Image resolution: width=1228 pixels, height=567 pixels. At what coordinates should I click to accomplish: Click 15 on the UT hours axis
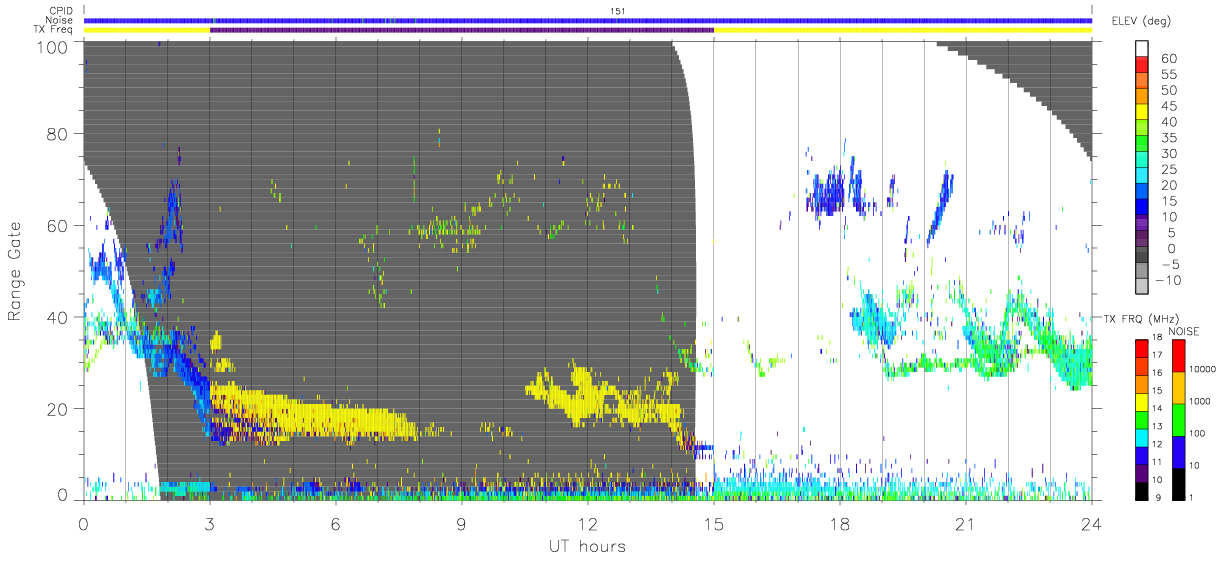pyautogui.click(x=714, y=523)
